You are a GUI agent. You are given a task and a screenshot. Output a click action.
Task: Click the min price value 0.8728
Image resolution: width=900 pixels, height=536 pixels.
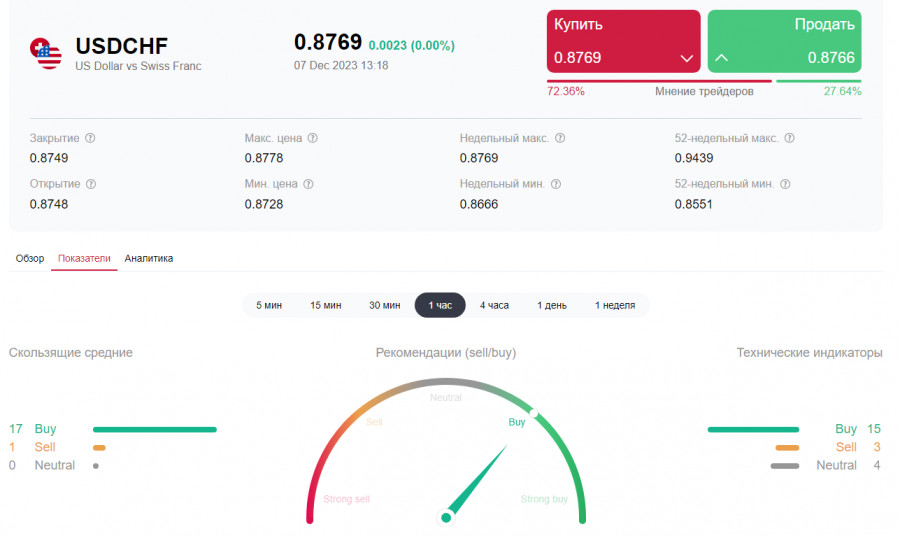tap(263, 204)
